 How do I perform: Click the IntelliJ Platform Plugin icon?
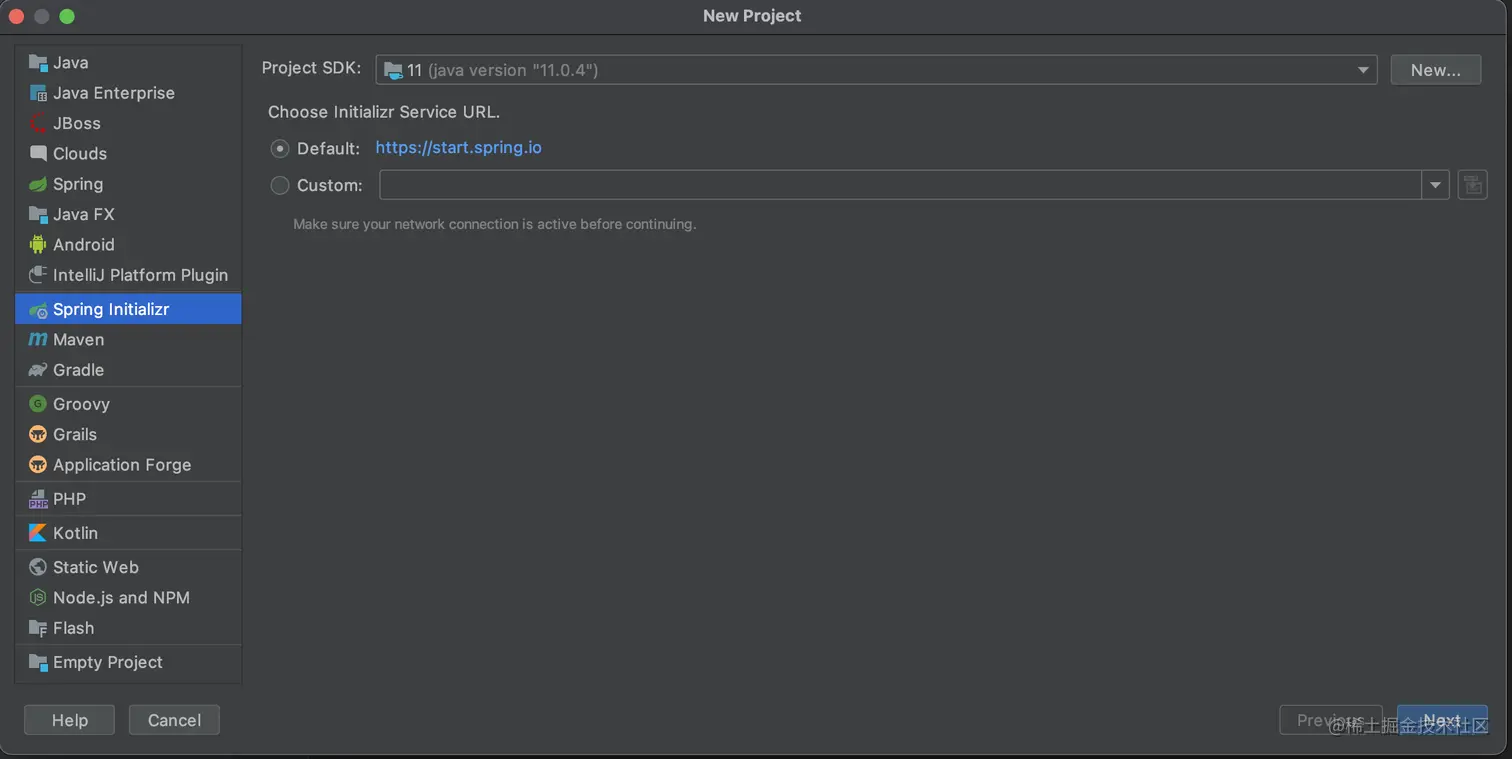coord(38,274)
